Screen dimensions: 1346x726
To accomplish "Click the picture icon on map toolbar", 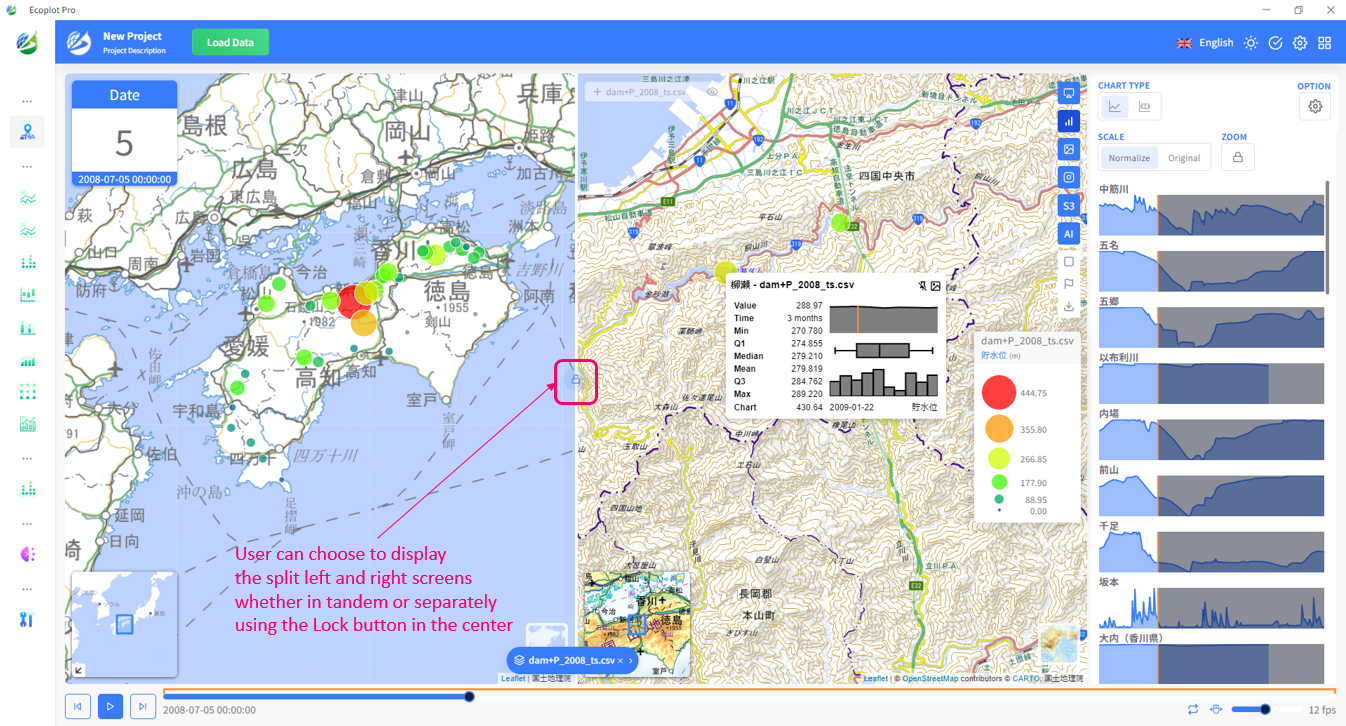I will [x=1069, y=149].
